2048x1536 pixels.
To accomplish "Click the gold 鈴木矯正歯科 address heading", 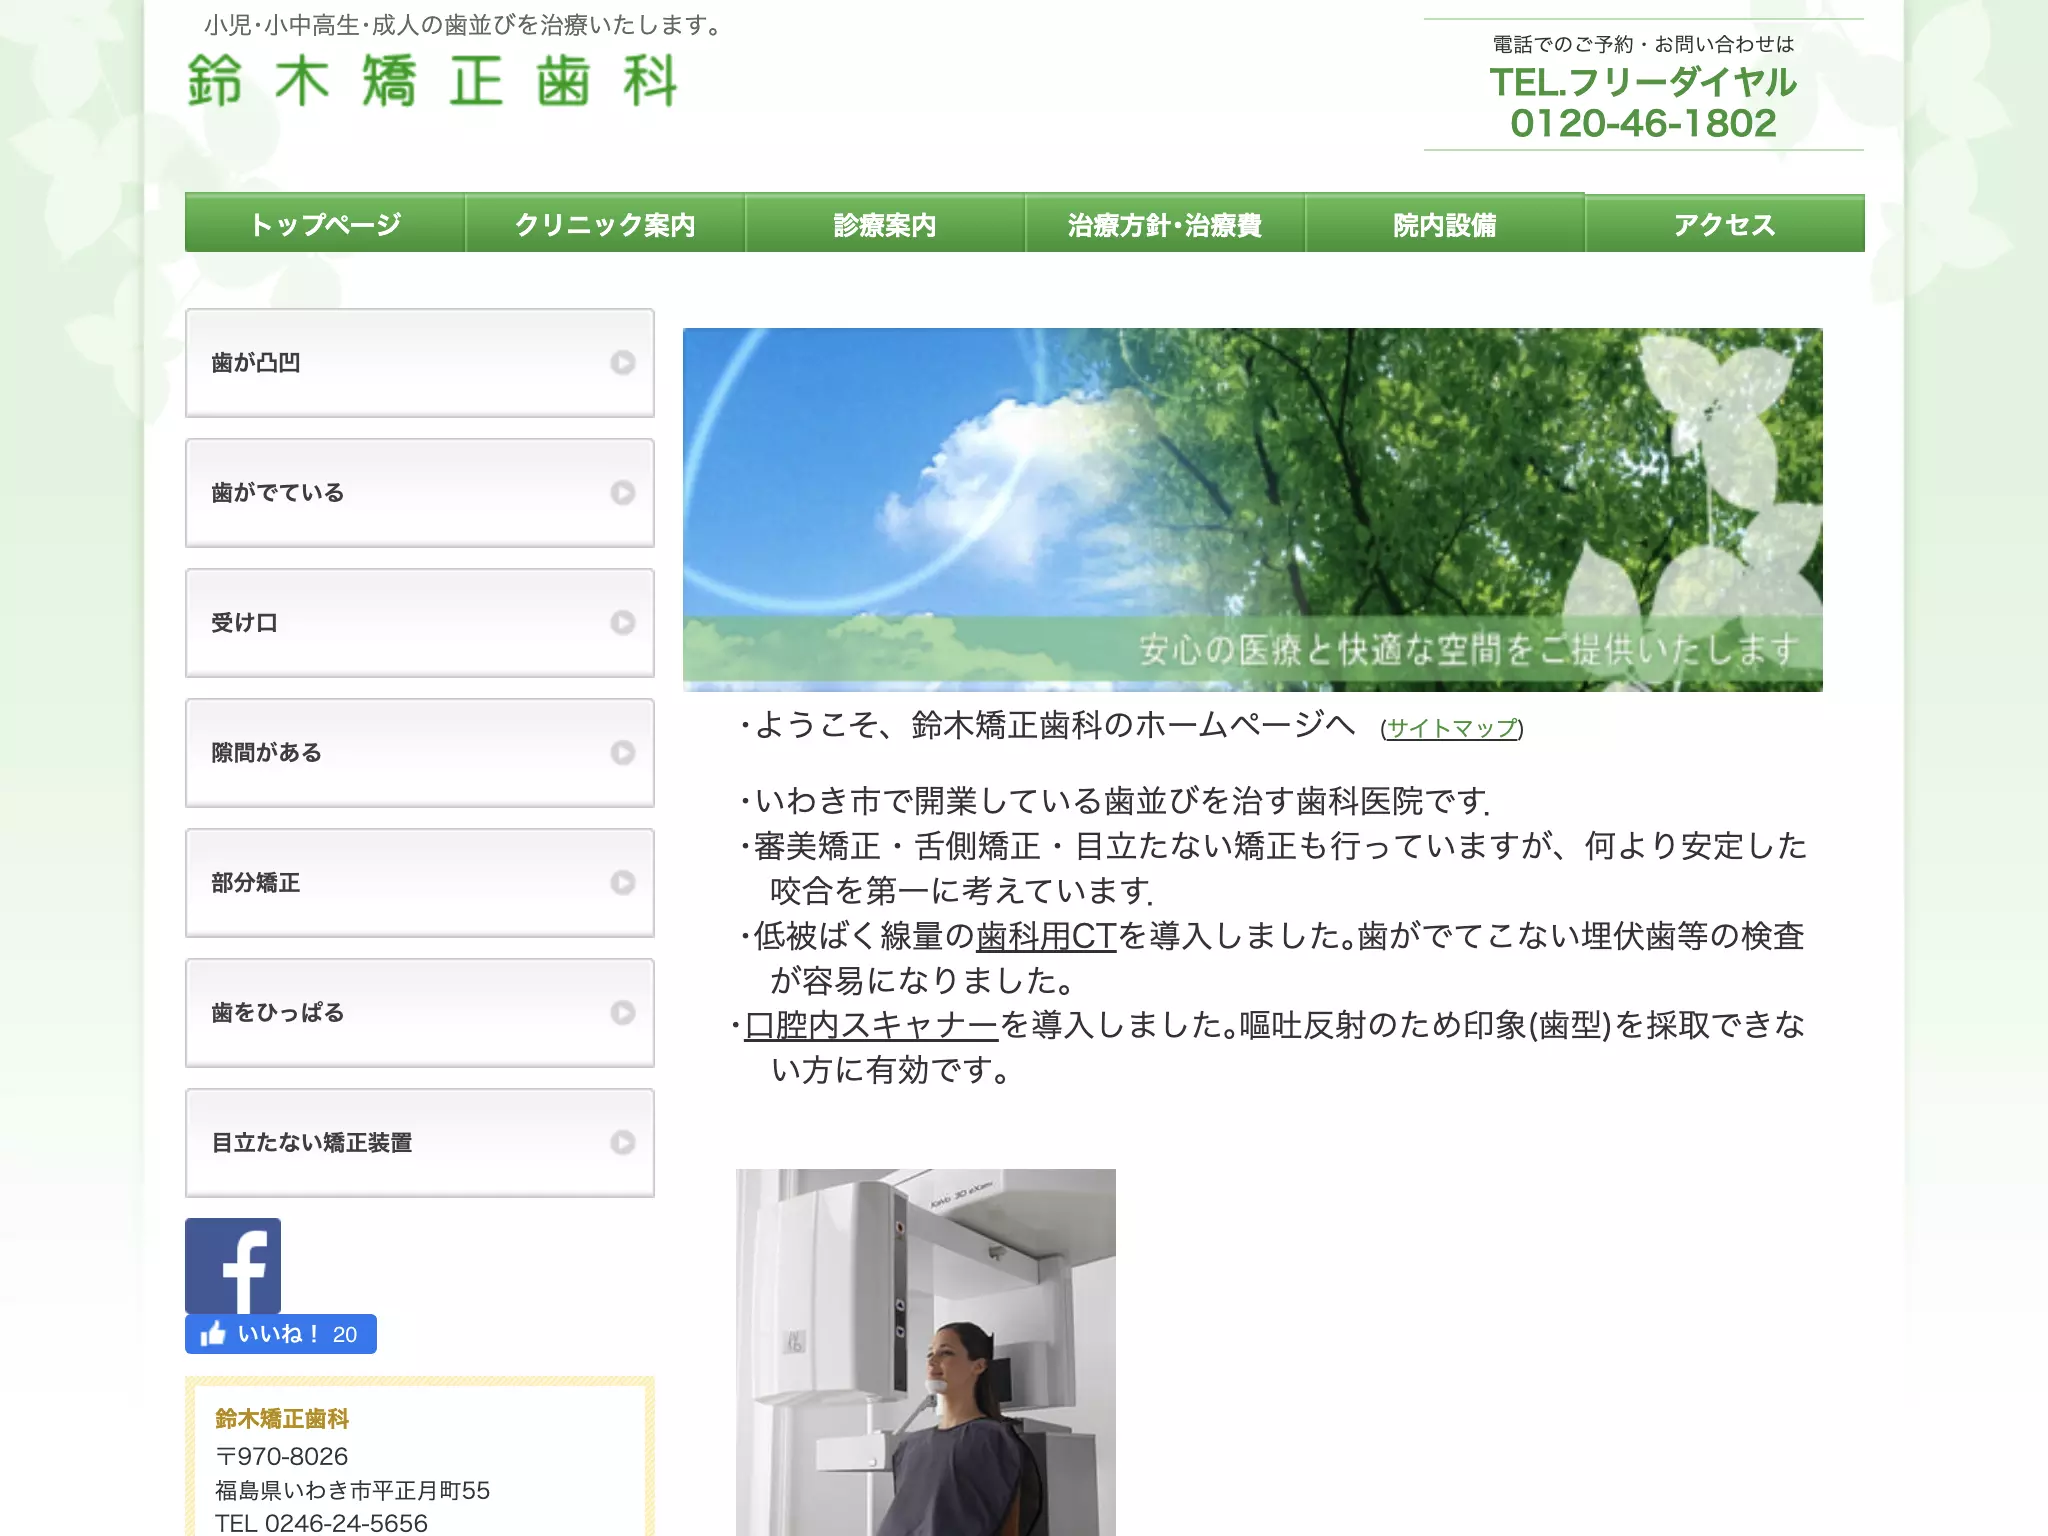I will (x=282, y=1418).
